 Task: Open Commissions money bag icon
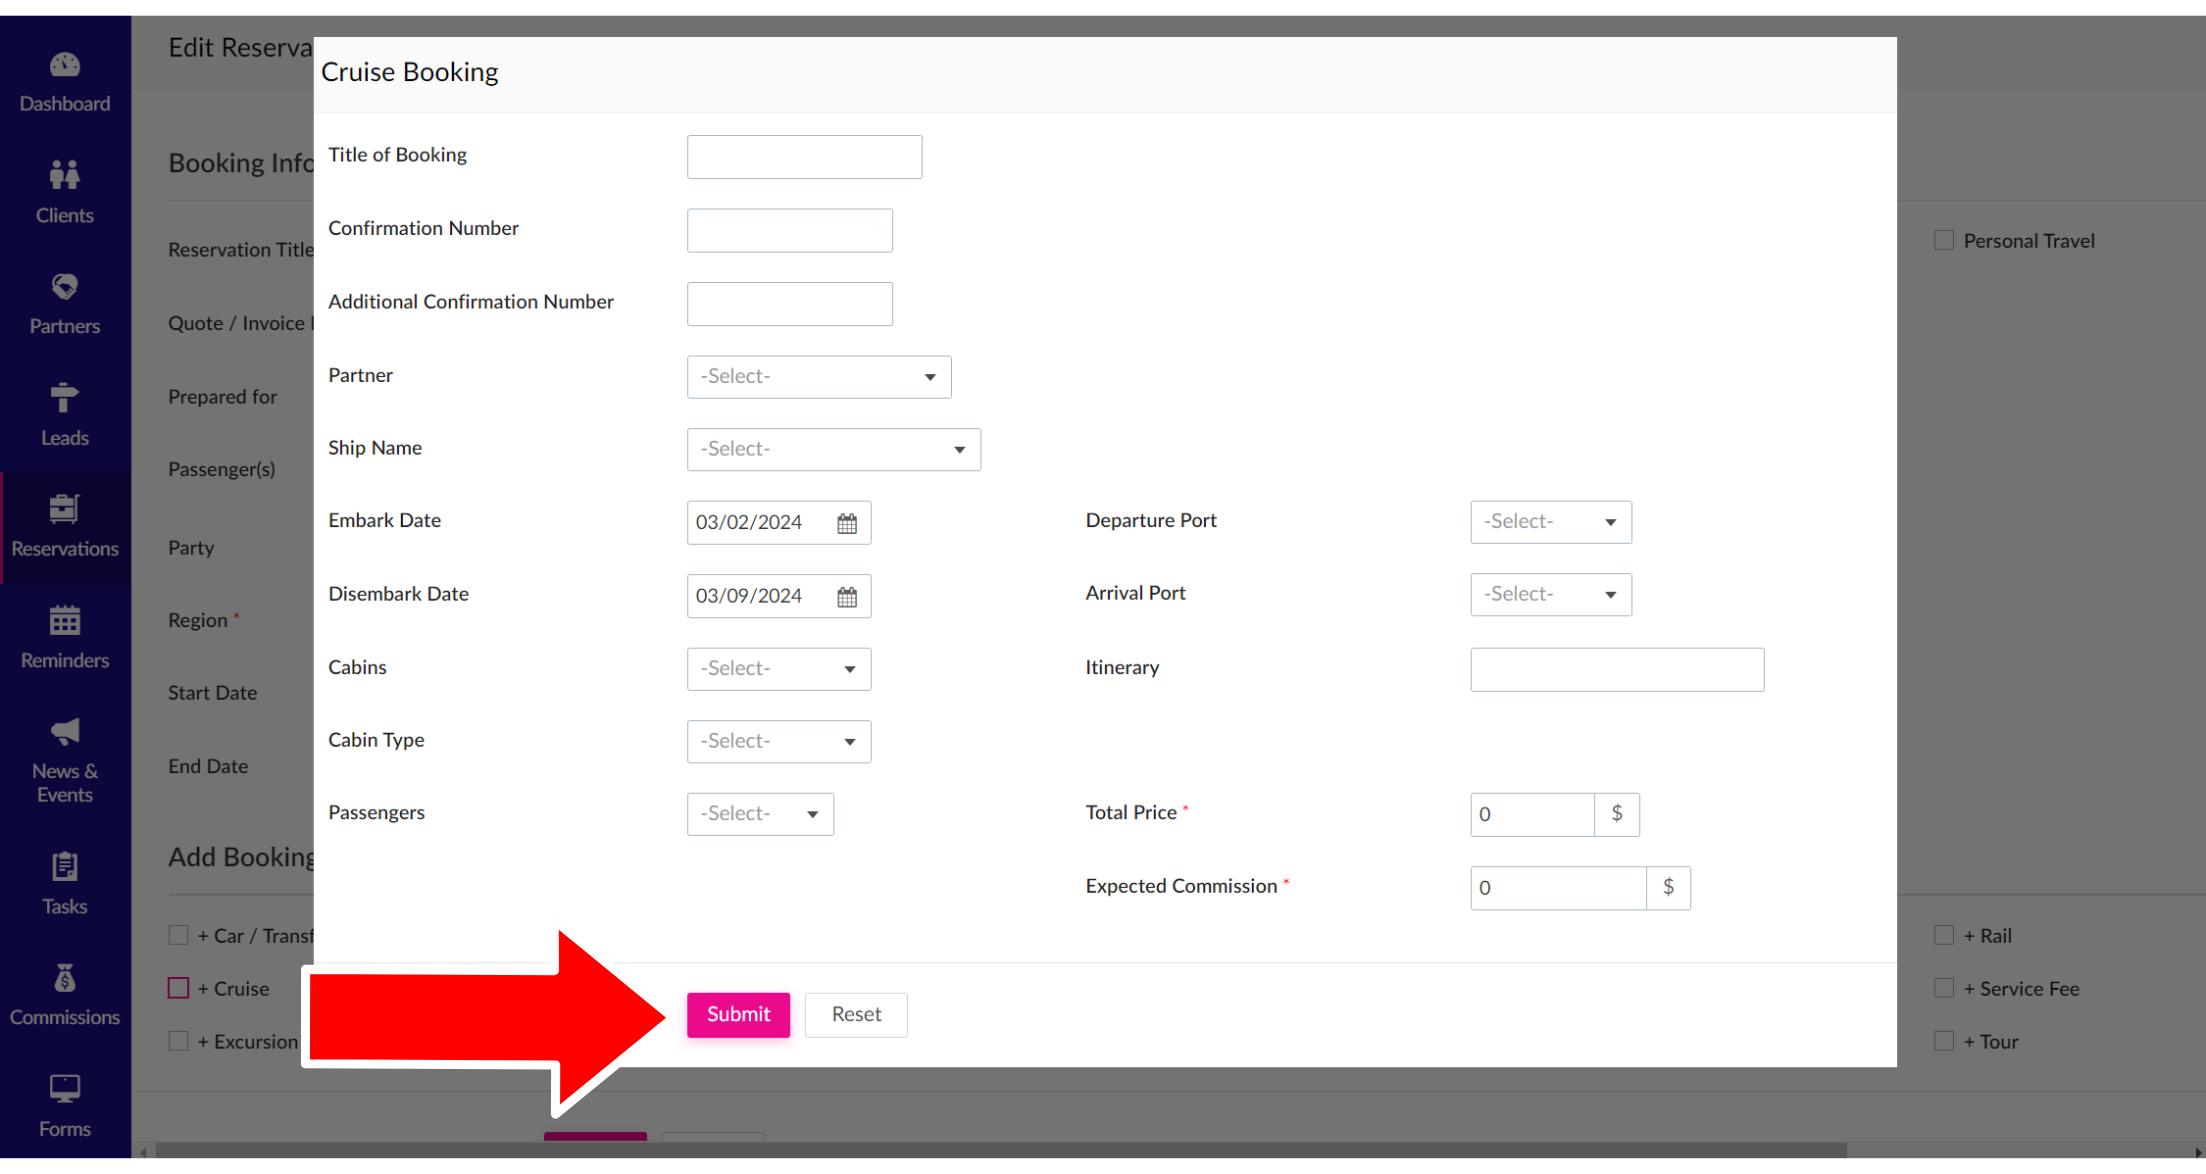(x=65, y=978)
